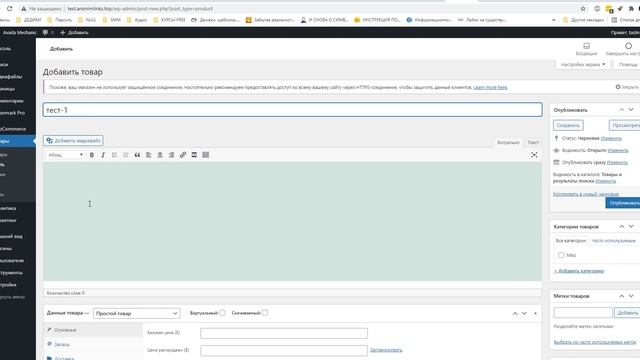
Task: Insert a bulleted list
Action: [x=115, y=155]
